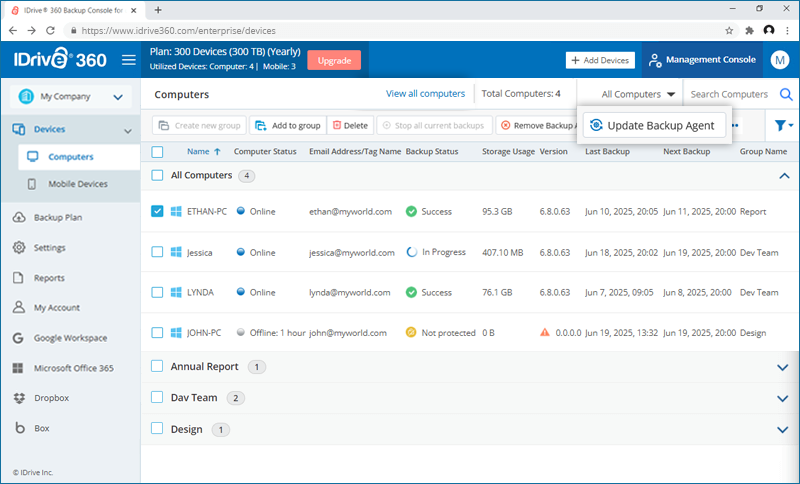Click the Dropbox icon in the sidebar
This screenshot has height=484, width=800.
click(x=19, y=398)
